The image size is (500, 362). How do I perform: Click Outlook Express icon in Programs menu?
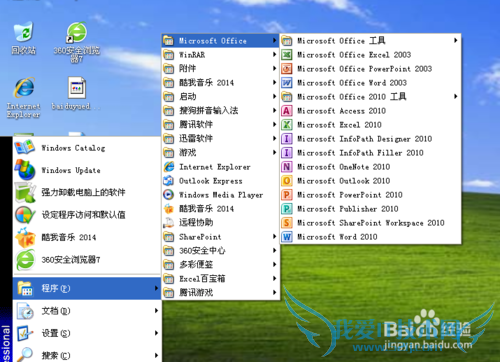click(169, 181)
